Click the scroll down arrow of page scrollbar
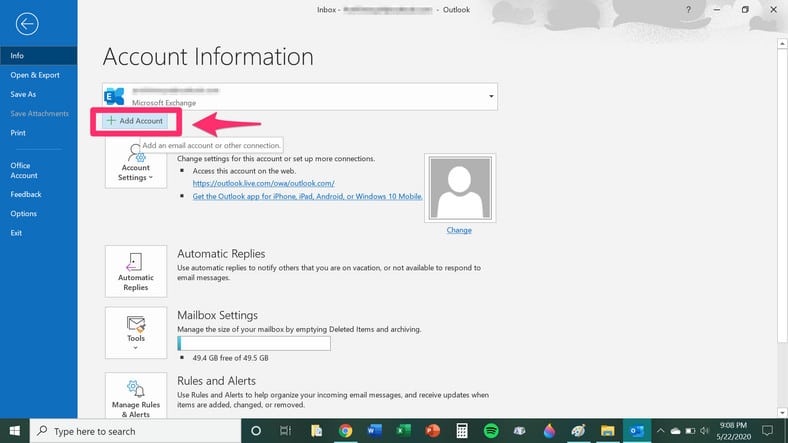788x443 pixels. 782,413
